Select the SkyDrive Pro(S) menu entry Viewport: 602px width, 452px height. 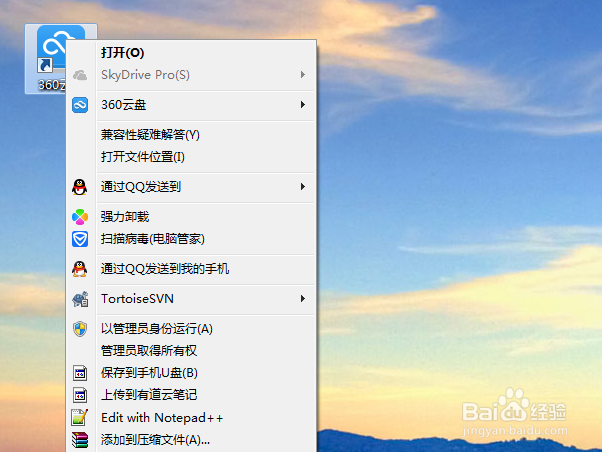tap(191, 75)
